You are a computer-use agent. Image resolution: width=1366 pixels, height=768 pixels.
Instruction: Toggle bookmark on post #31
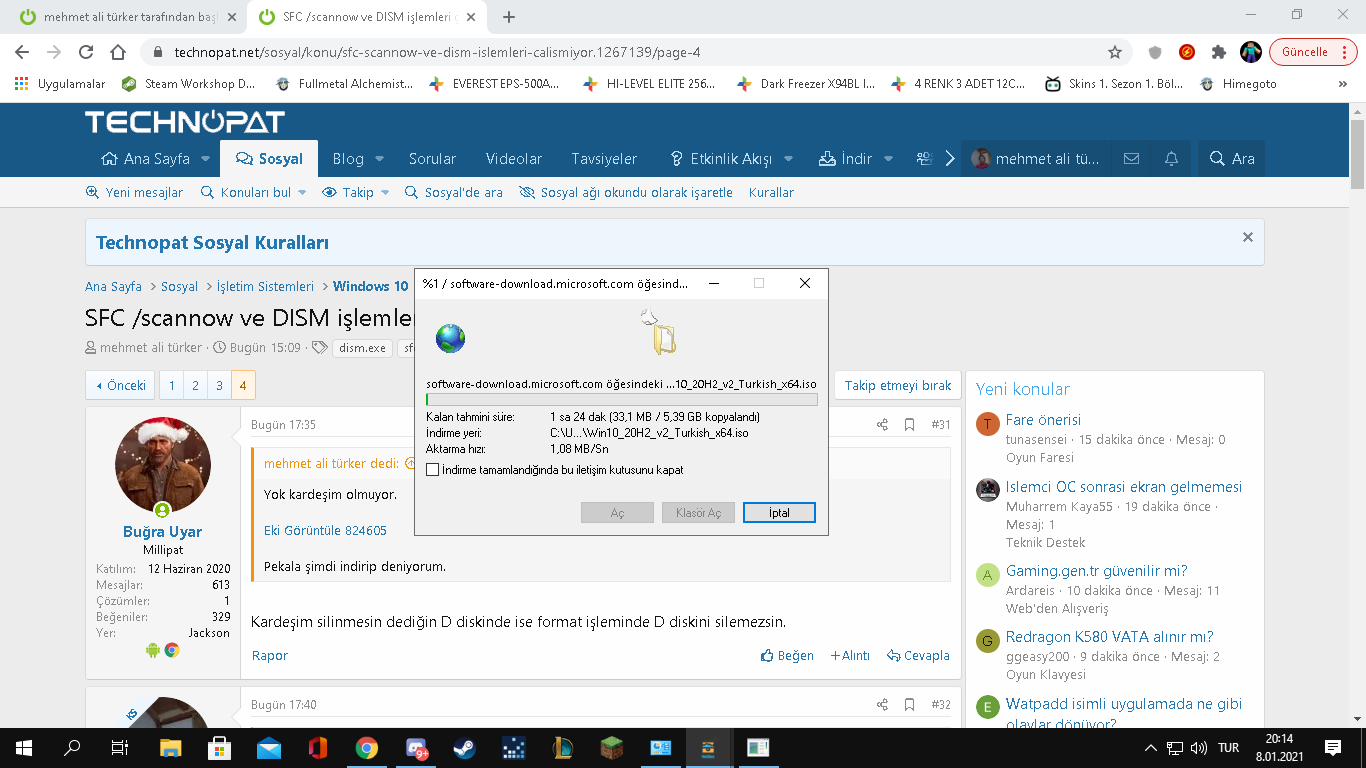(910, 425)
